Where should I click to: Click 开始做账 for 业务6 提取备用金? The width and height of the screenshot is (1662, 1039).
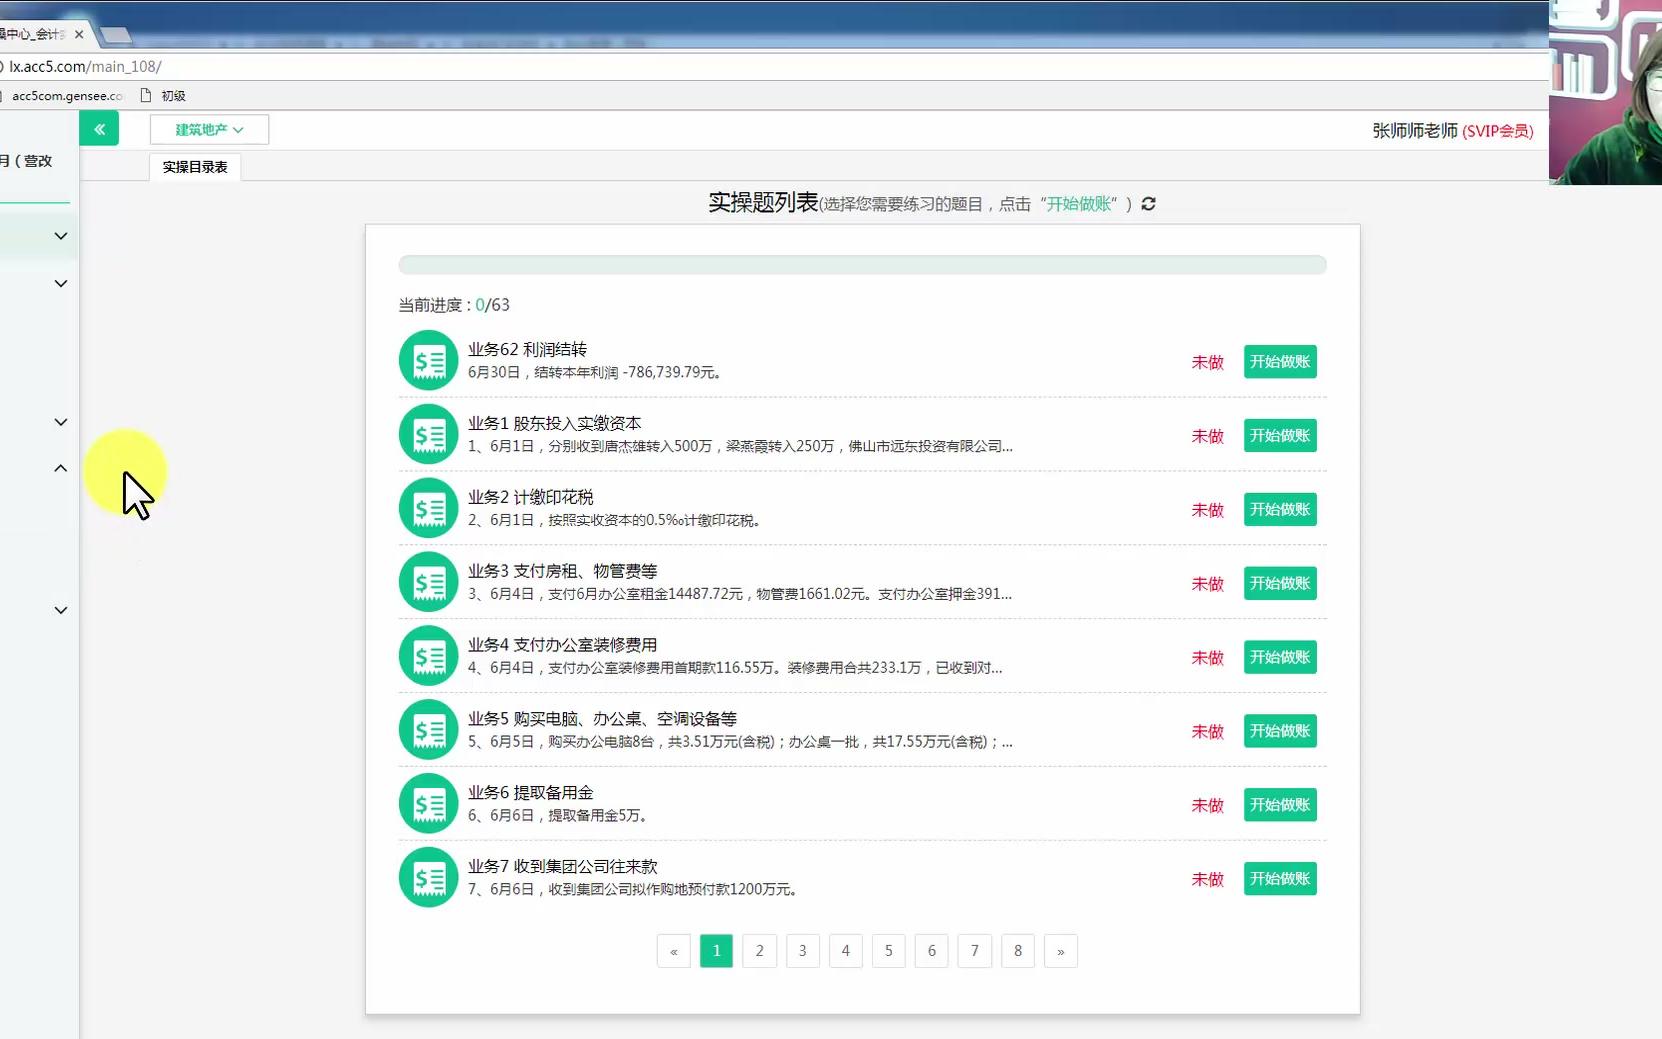1280,804
